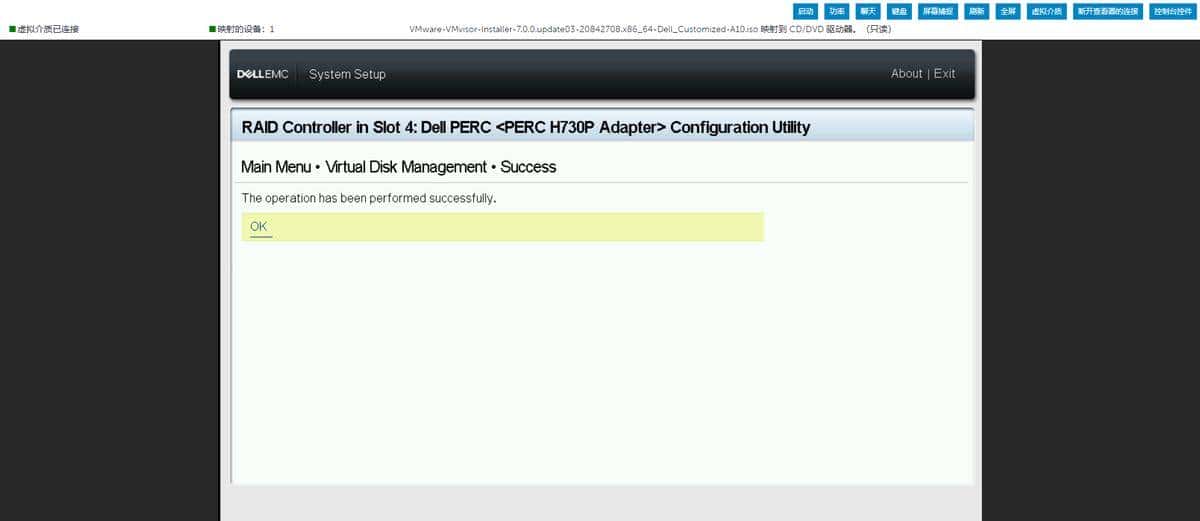Click the About link in System Setup
1200x521 pixels.
coord(906,74)
